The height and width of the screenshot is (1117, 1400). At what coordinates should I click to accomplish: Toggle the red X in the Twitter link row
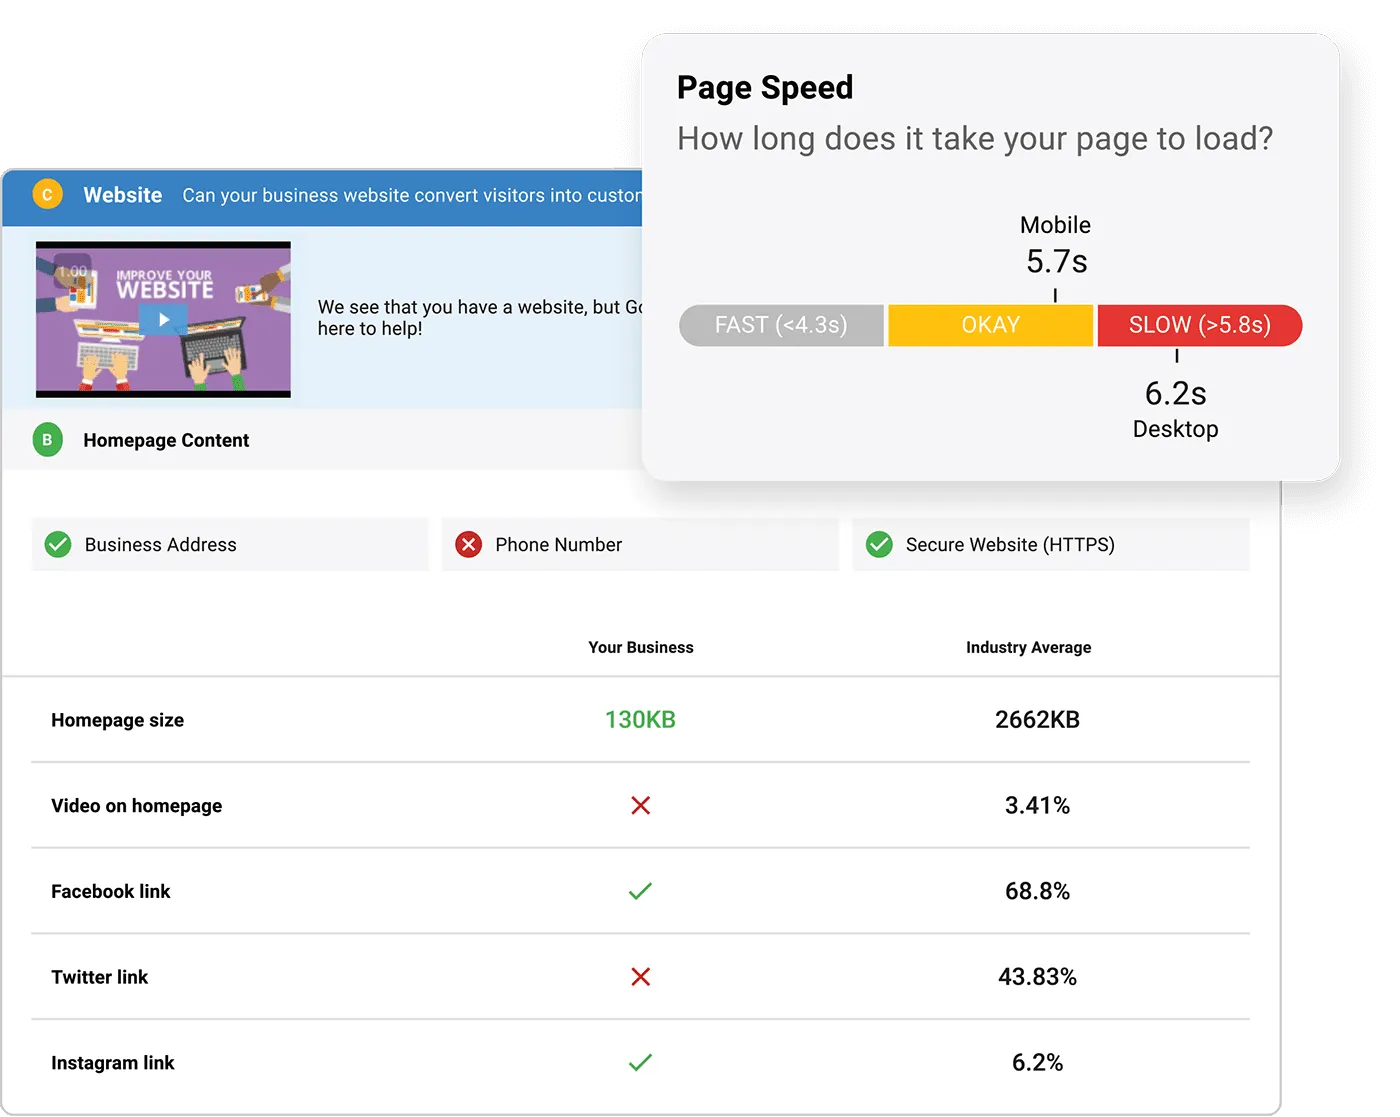pos(640,977)
